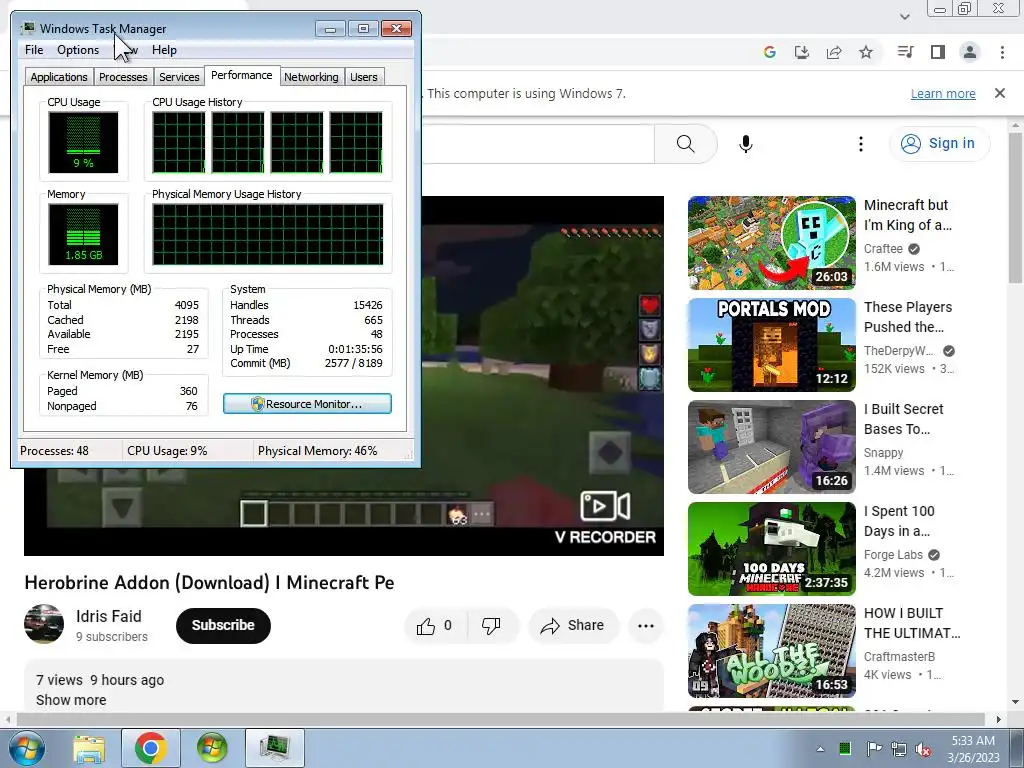Dismiss the Windows 7 notification bar
1024x768 pixels.
[x=1000, y=93]
